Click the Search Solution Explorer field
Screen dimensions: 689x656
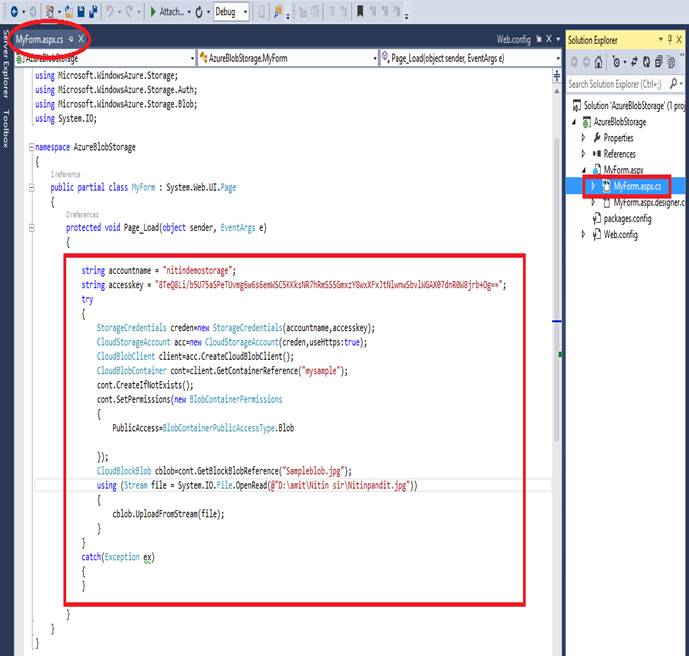(615, 84)
